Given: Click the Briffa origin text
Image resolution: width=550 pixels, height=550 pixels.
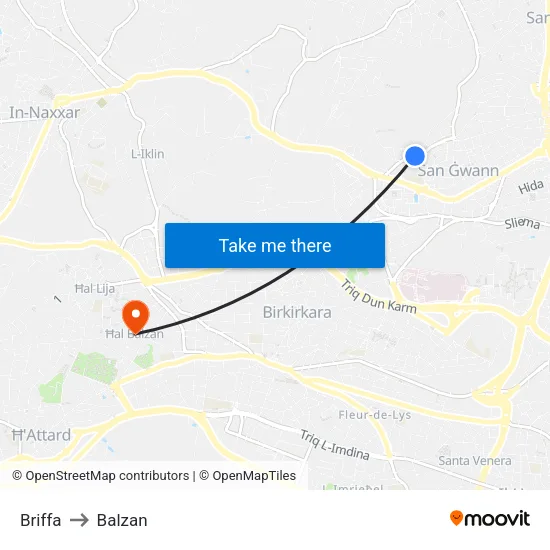Looking at the screenshot, I should point(41,520).
